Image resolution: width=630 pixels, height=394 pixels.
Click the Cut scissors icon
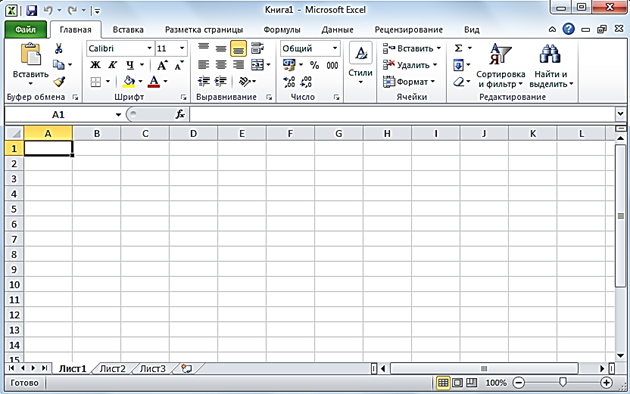pos(59,49)
